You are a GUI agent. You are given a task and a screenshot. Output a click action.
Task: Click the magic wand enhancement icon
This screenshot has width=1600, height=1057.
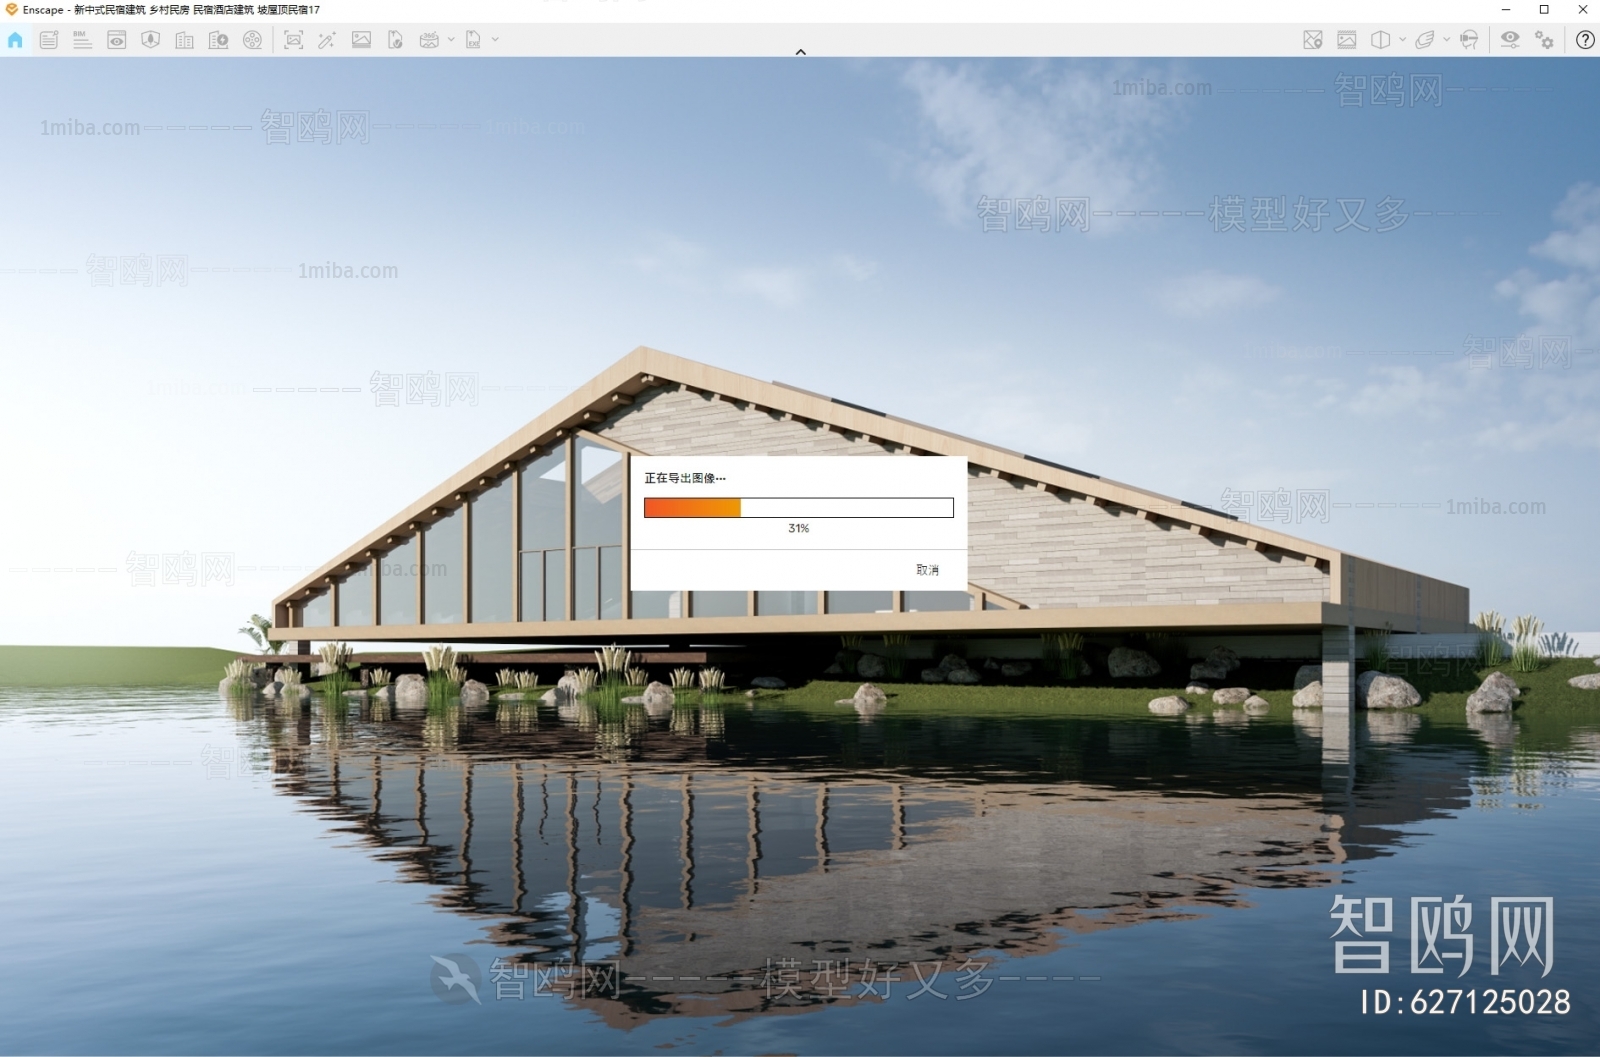click(327, 40)
